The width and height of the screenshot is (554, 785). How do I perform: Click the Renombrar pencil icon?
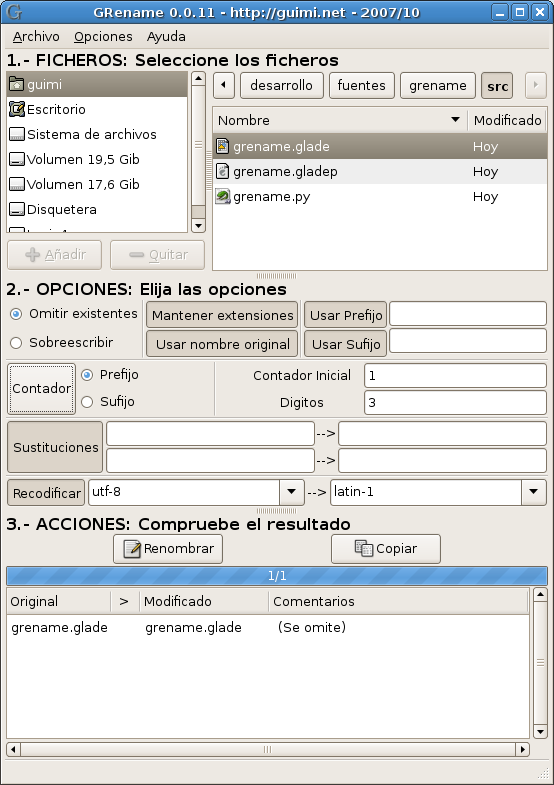coord(132,549)
